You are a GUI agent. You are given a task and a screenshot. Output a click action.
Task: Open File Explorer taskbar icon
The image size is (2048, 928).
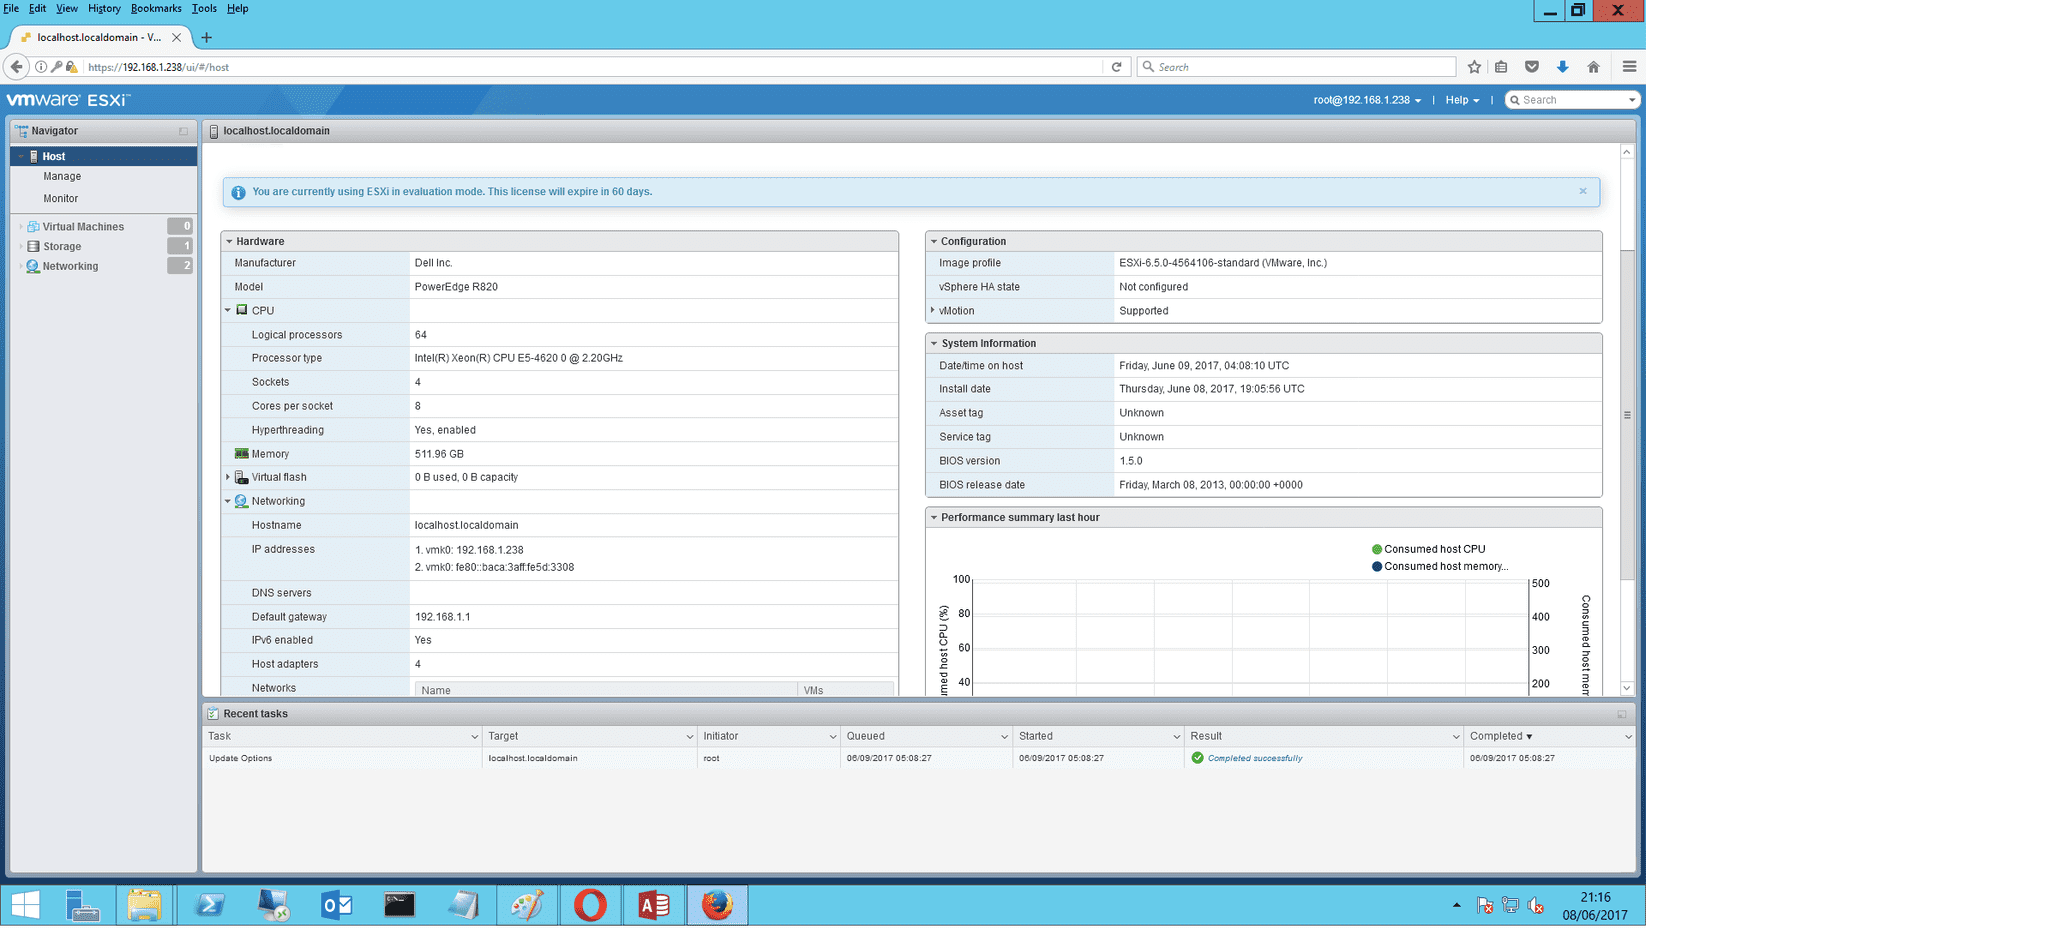coord(144,905)
